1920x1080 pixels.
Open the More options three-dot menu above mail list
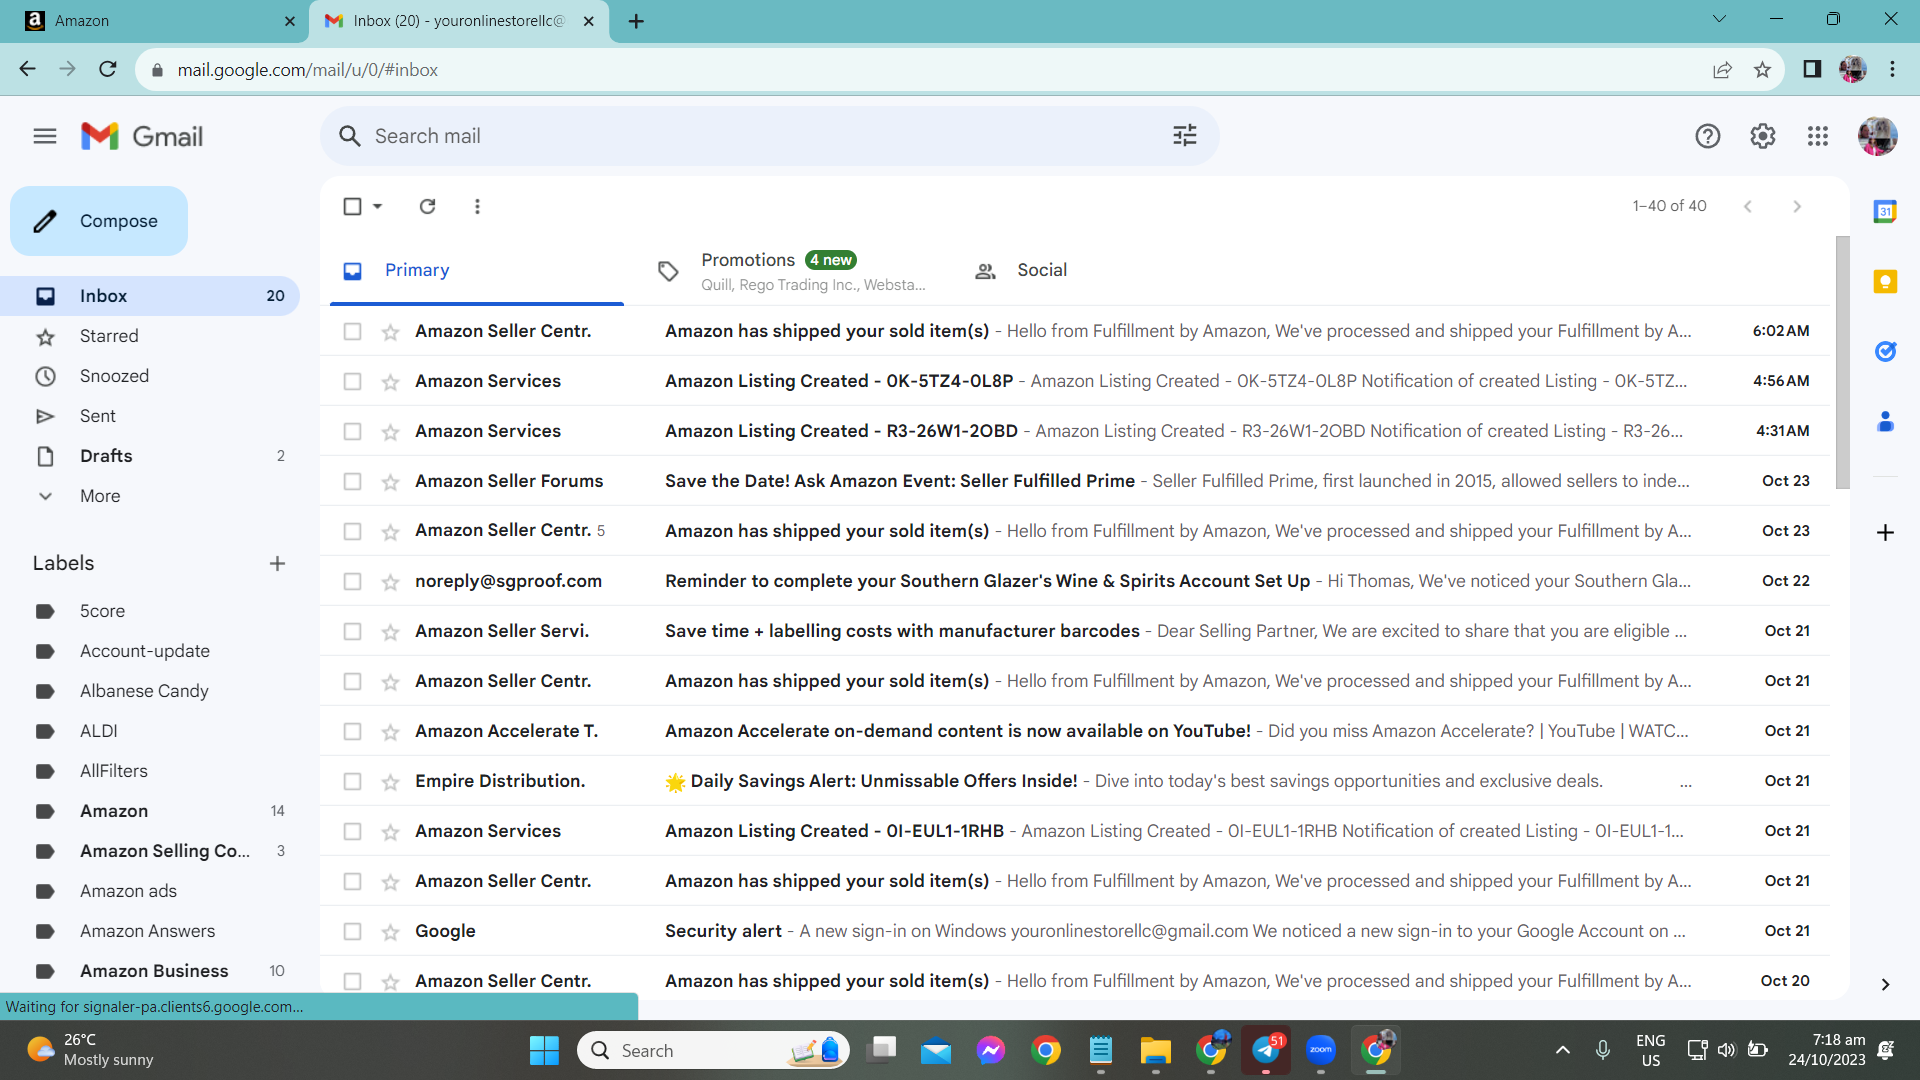477,206
